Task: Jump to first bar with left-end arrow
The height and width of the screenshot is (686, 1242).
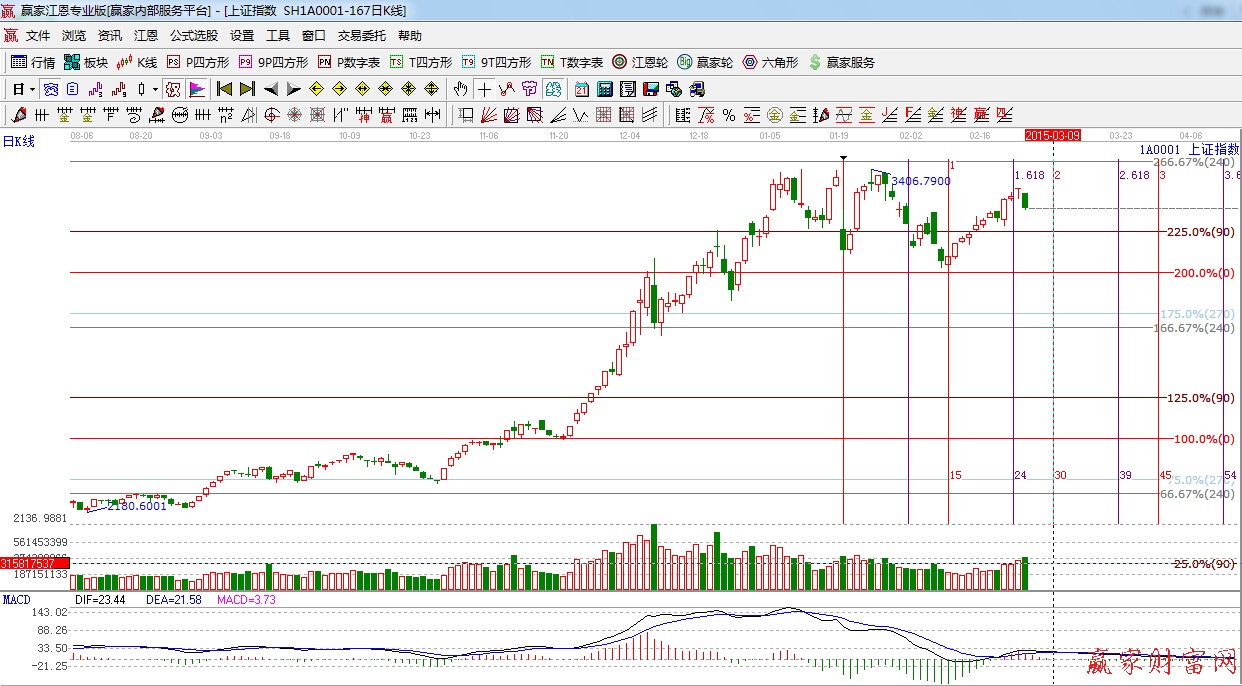Action: coord(224,89)
